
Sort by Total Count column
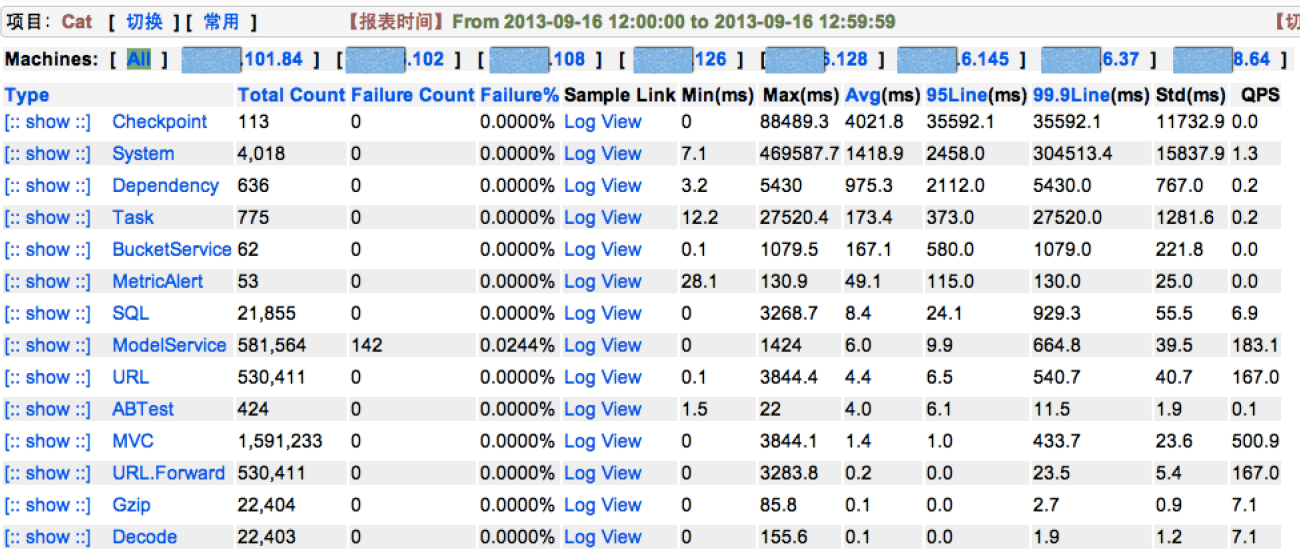[291, 96]
